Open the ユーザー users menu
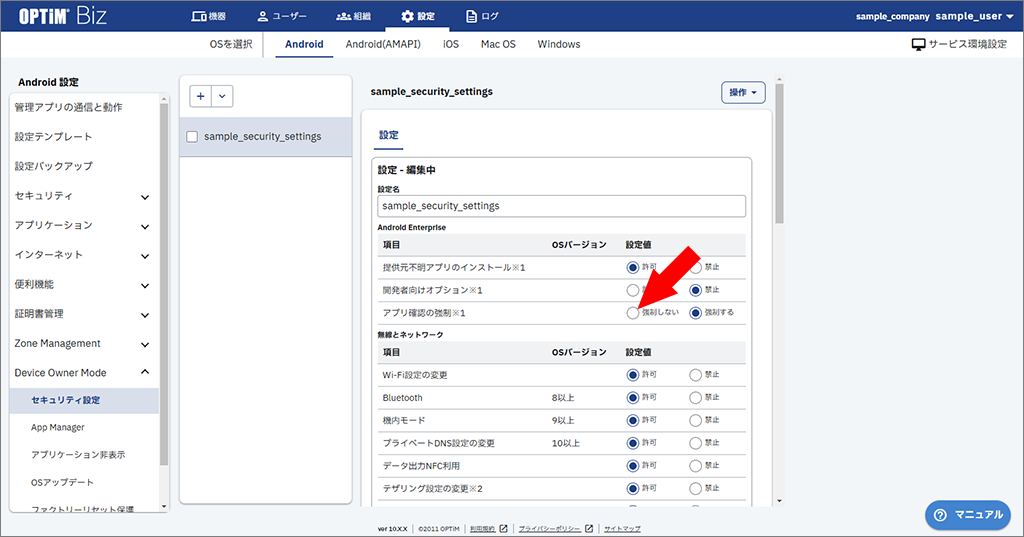The width and height of the screenshot is (1024, 537). tap(281, 16)
